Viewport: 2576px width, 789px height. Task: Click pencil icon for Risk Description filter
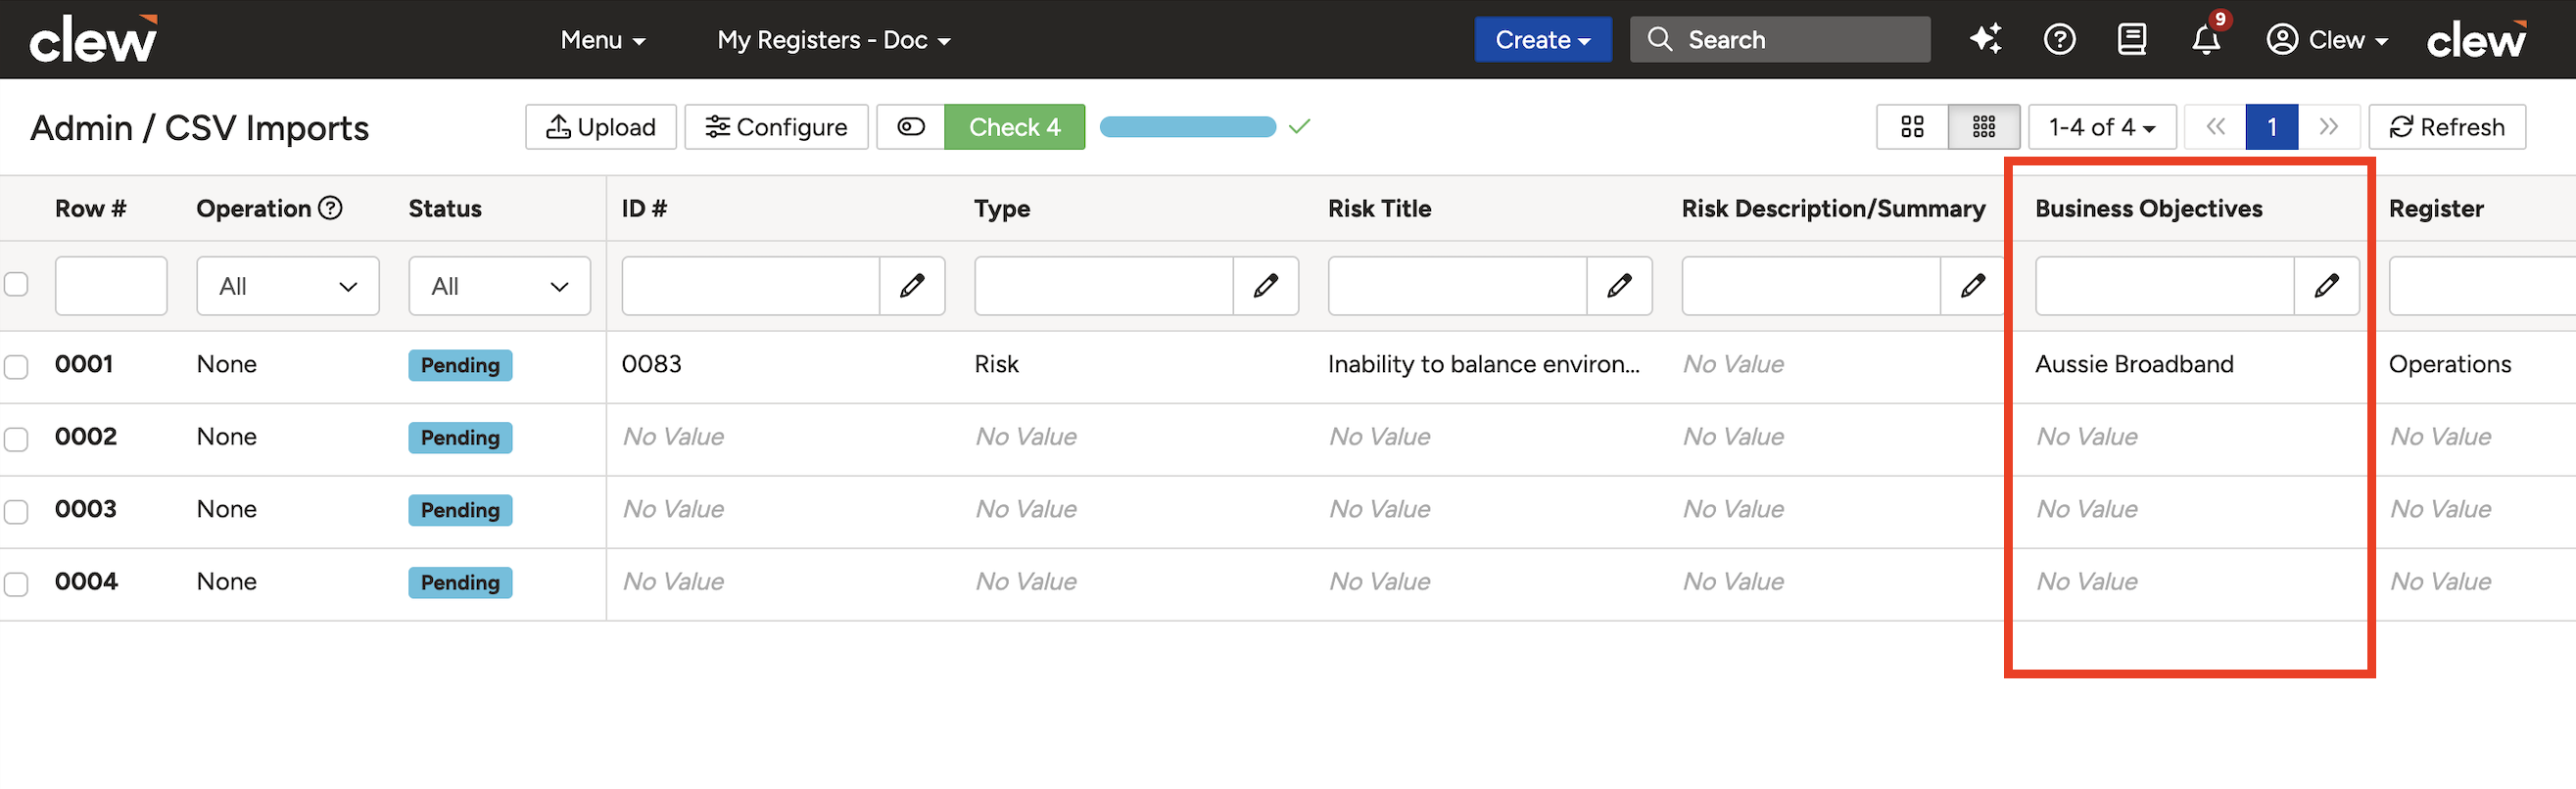pos(1973,286)
